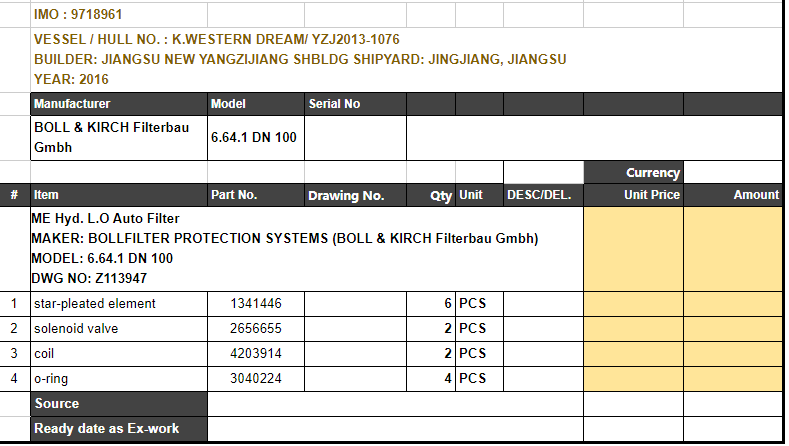The image size is (789, 446).
Task: Click the Drawing No. column header
Action: coord(354,195)
